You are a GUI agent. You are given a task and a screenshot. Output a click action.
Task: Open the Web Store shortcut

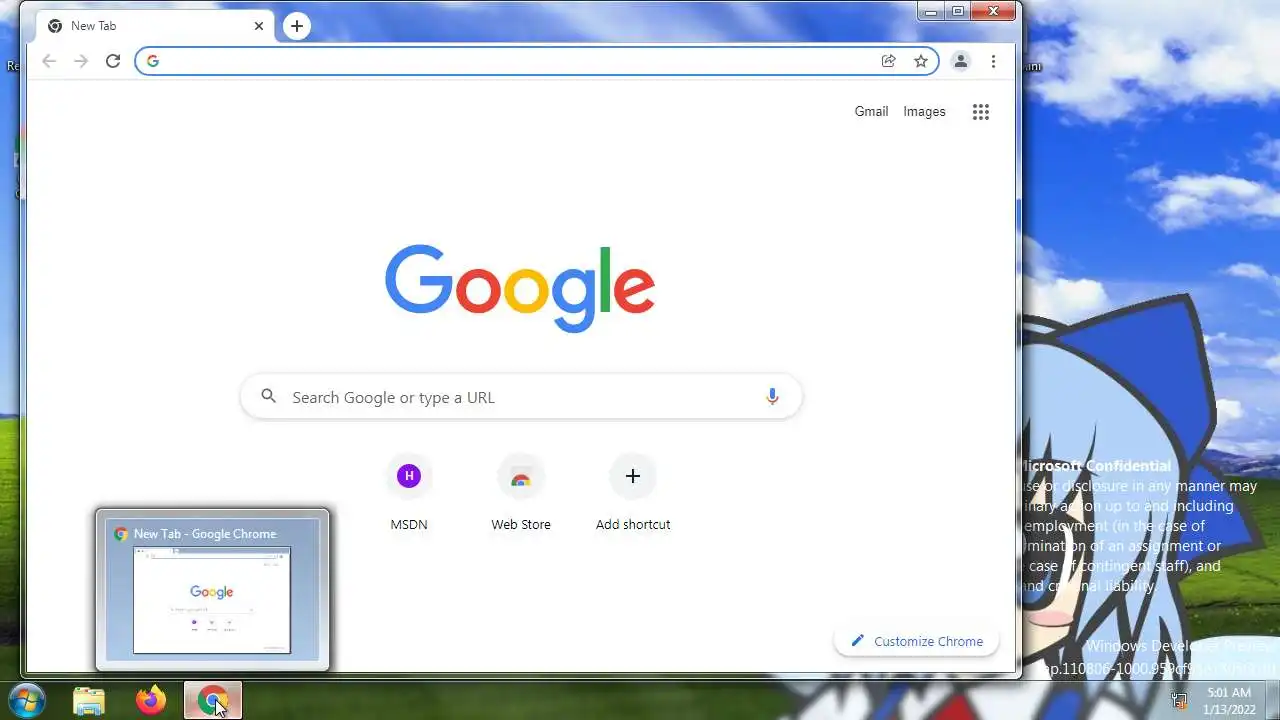[x=521, y=492]
